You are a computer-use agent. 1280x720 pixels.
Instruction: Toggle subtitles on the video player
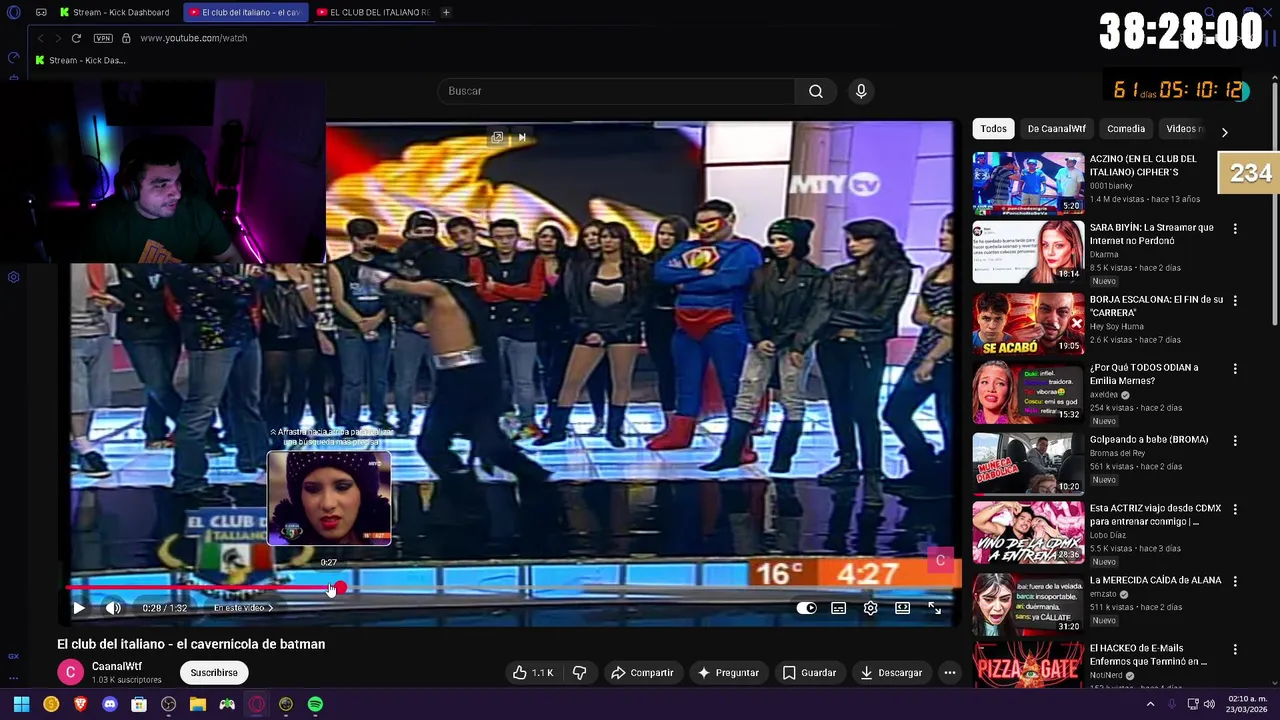coord(839,608)
